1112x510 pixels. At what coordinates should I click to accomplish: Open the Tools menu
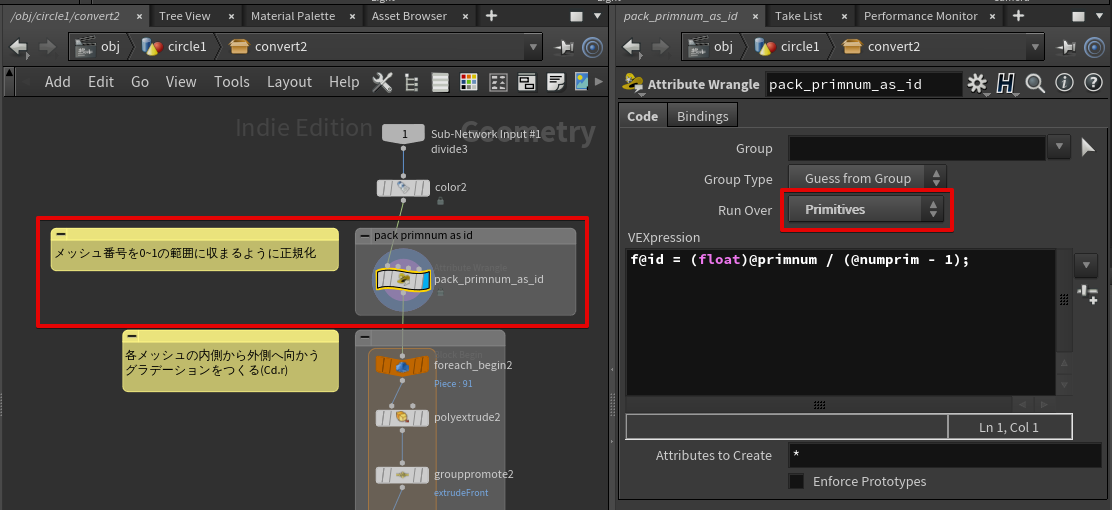click(232, 82)
